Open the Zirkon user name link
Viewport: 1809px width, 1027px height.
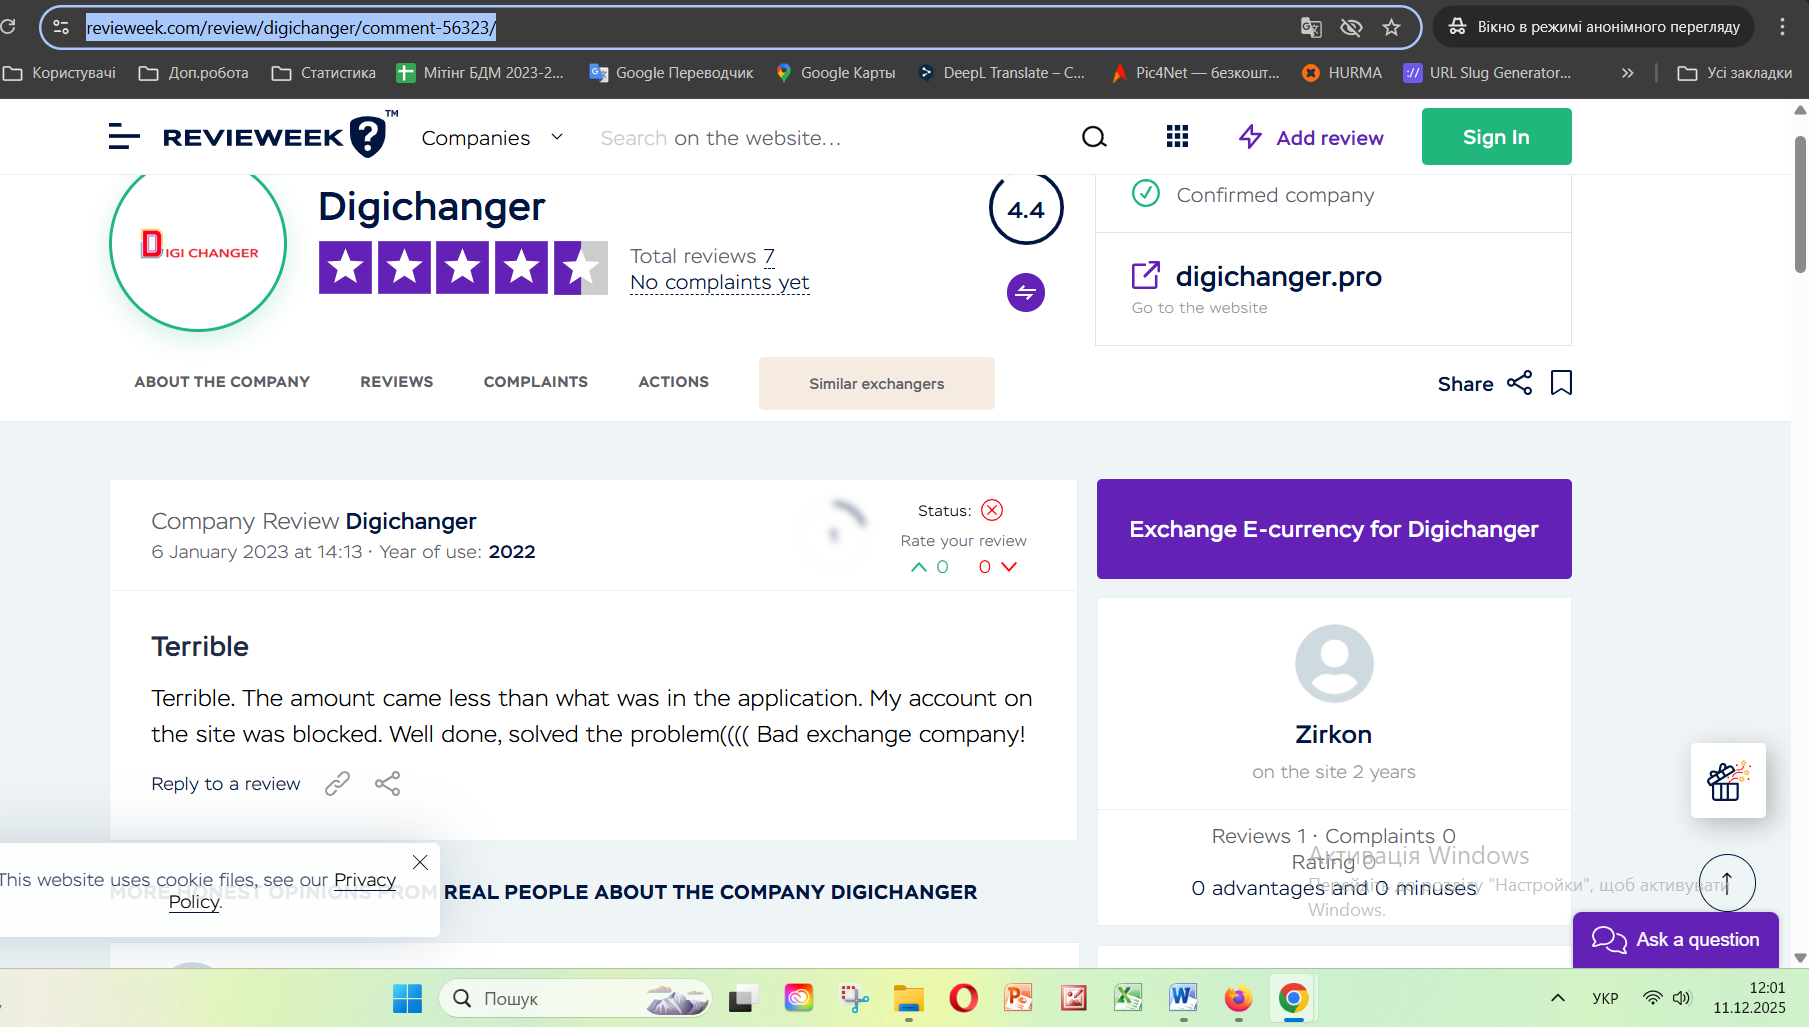(1334, 735)
